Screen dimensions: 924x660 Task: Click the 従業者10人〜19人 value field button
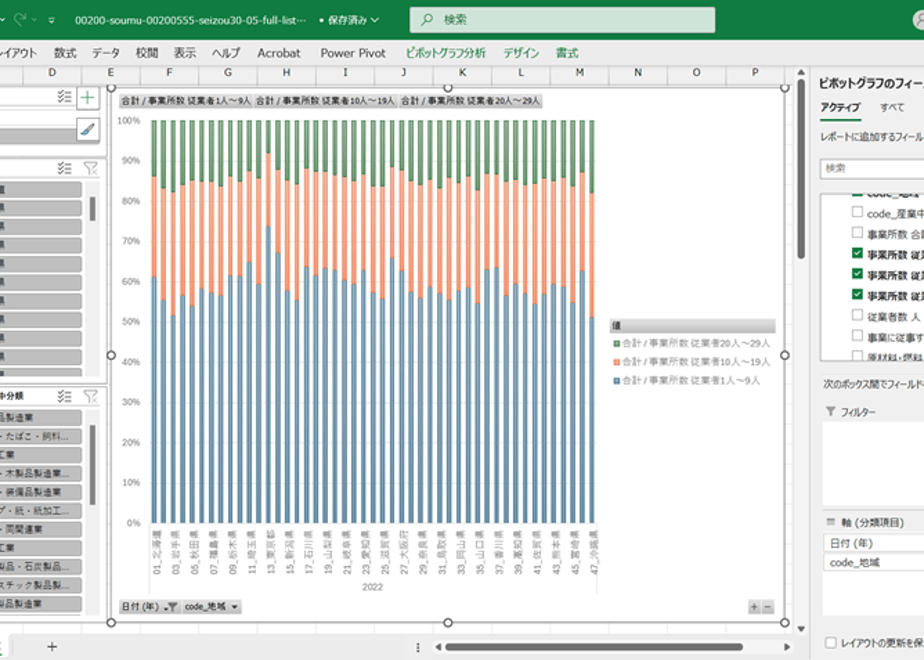coord(326,101)
